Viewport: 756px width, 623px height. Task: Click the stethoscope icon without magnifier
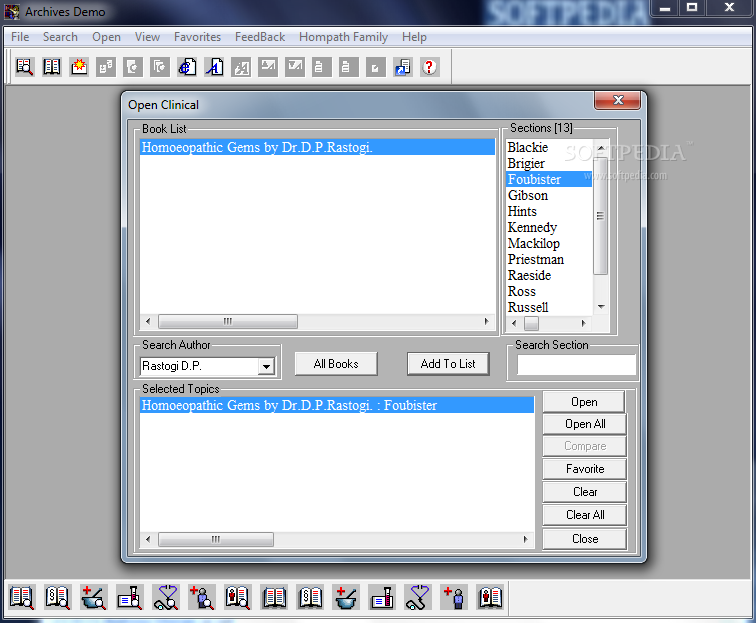click(418, 597)
